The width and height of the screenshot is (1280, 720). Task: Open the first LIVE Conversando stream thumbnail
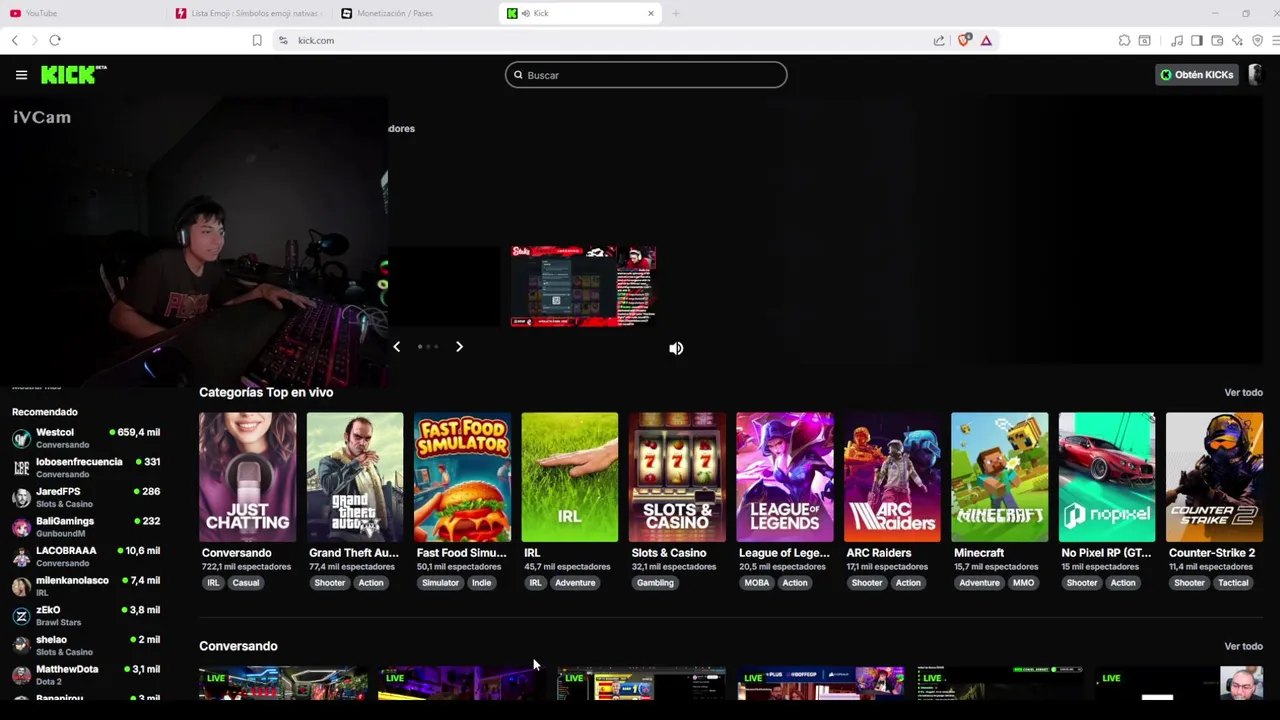(x=283, y=683)
